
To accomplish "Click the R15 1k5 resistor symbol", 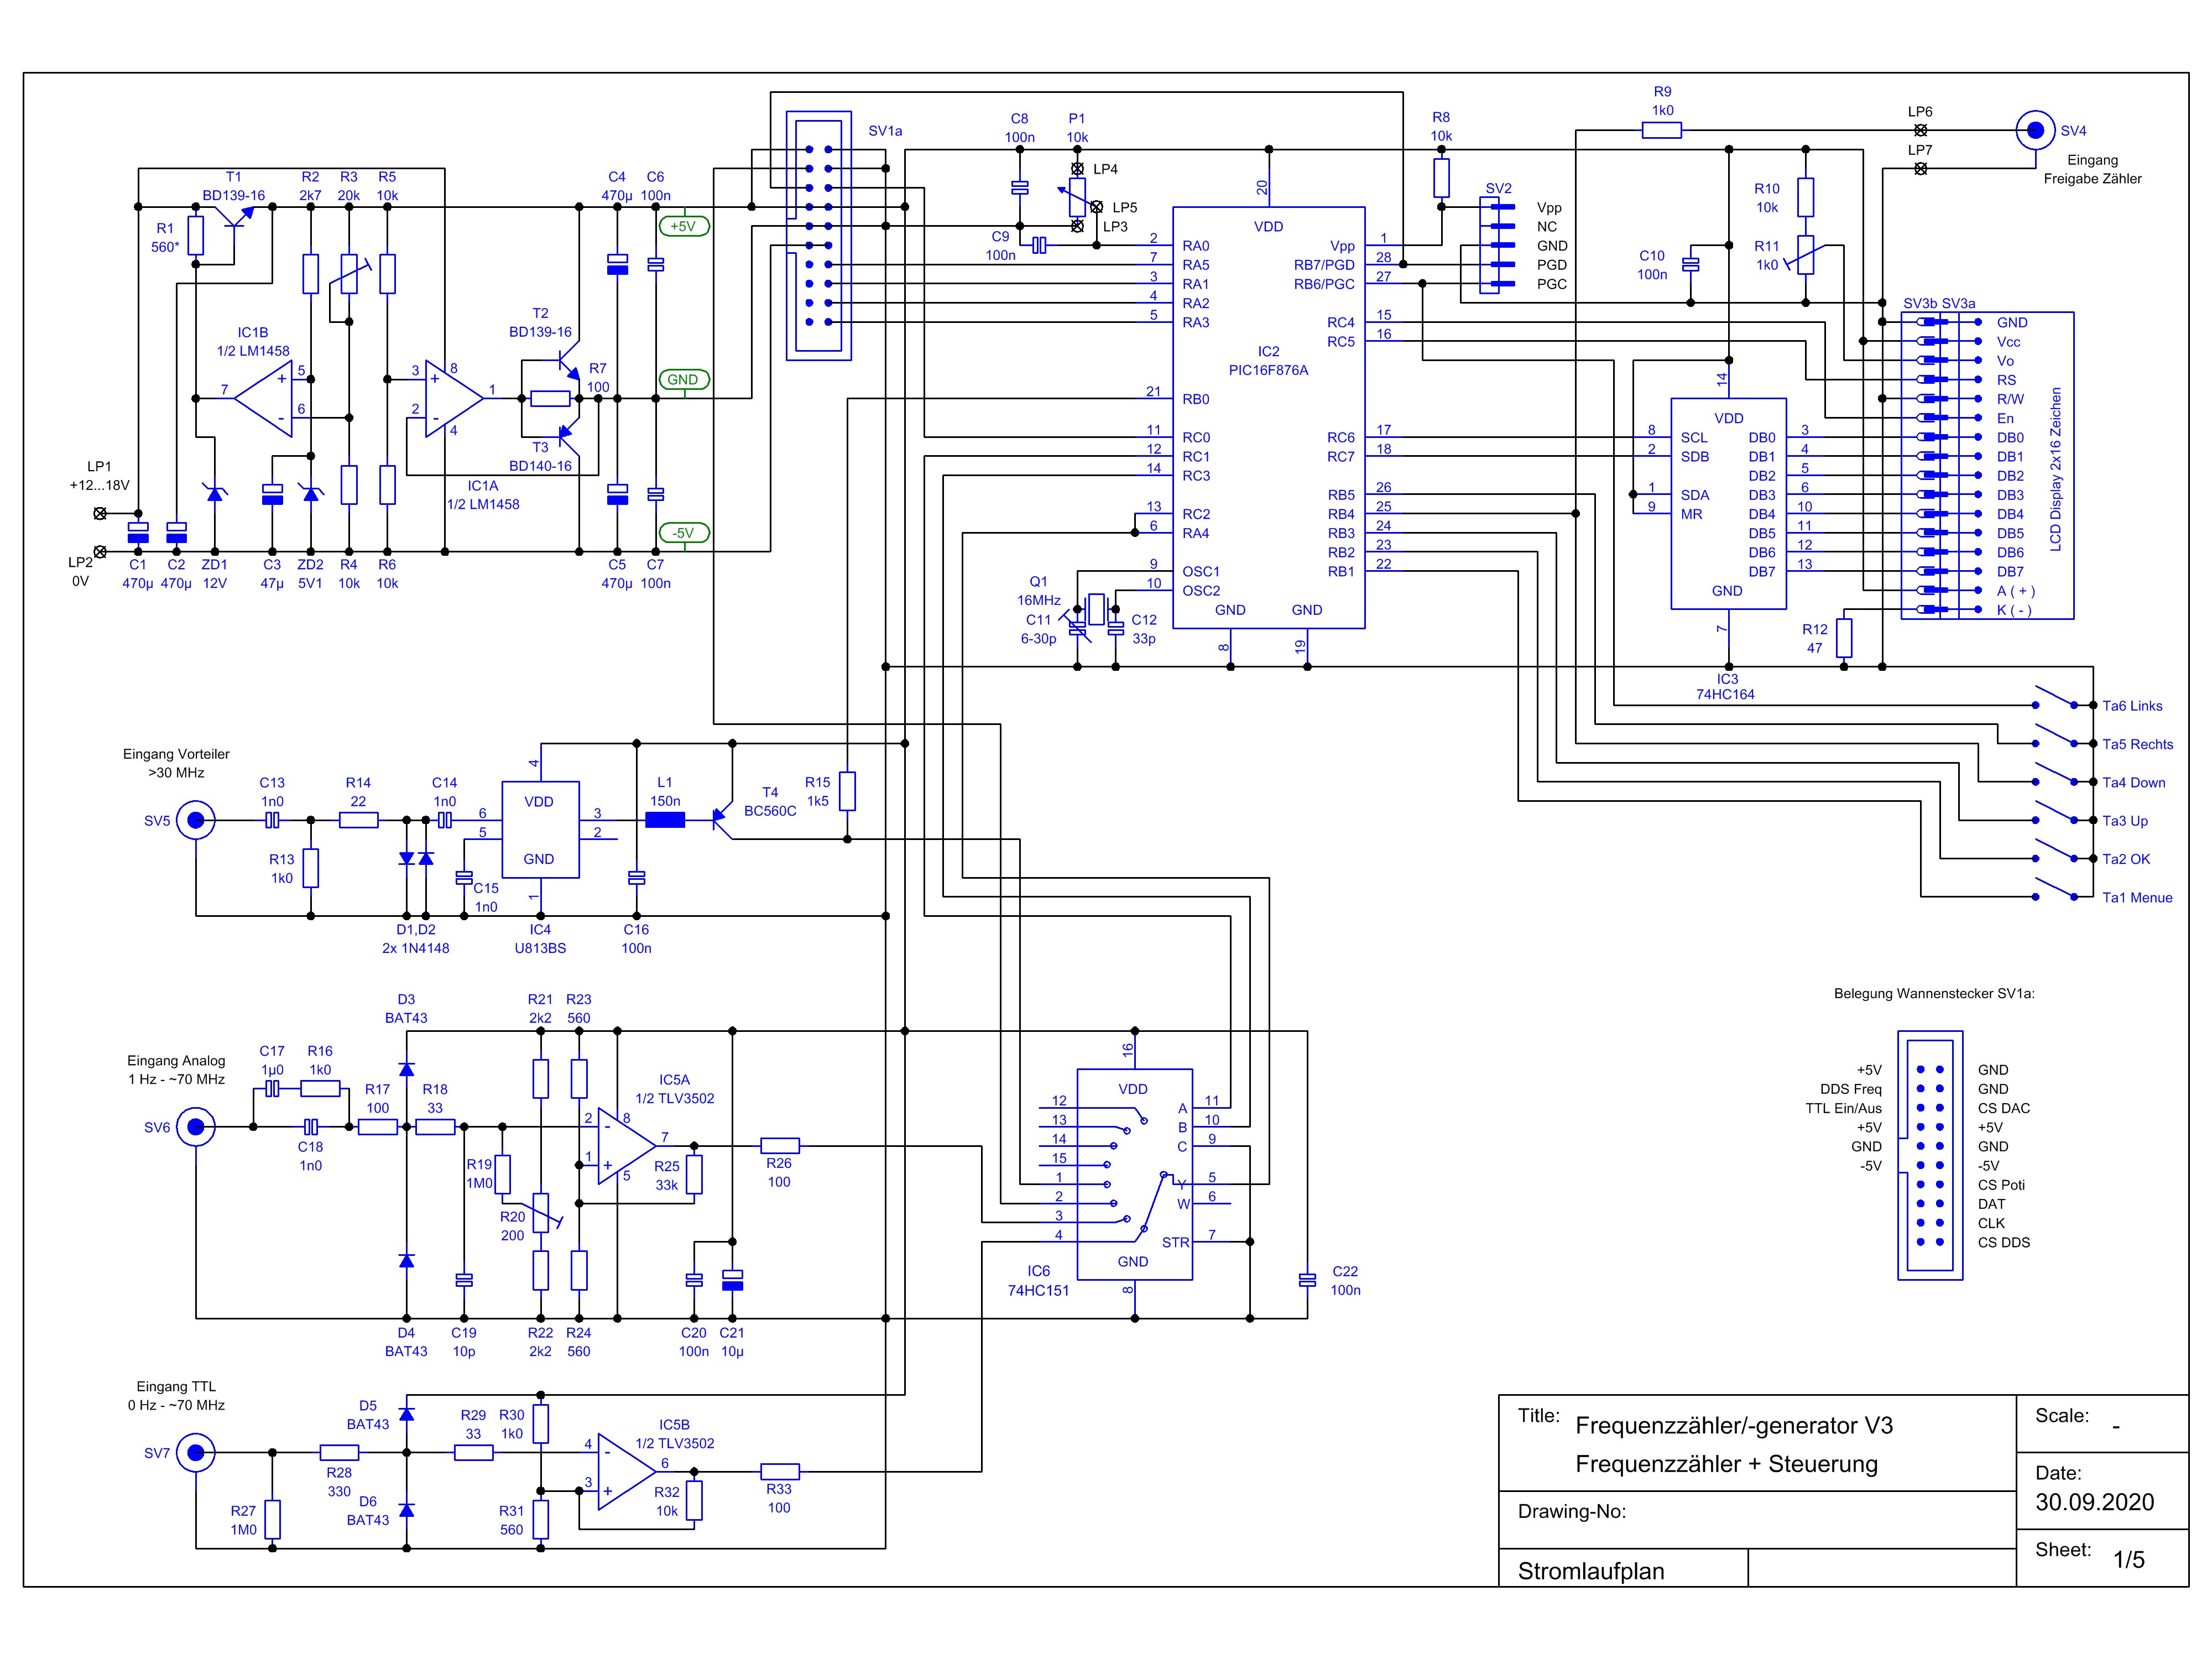I will tap(847, 791).
